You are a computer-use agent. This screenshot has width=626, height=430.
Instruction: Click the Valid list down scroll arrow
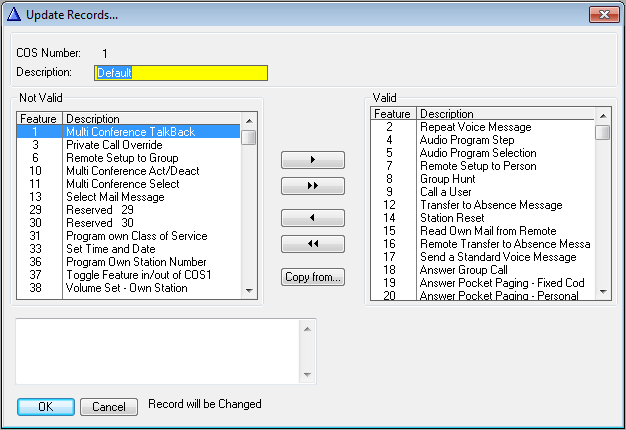click(603, 292)
